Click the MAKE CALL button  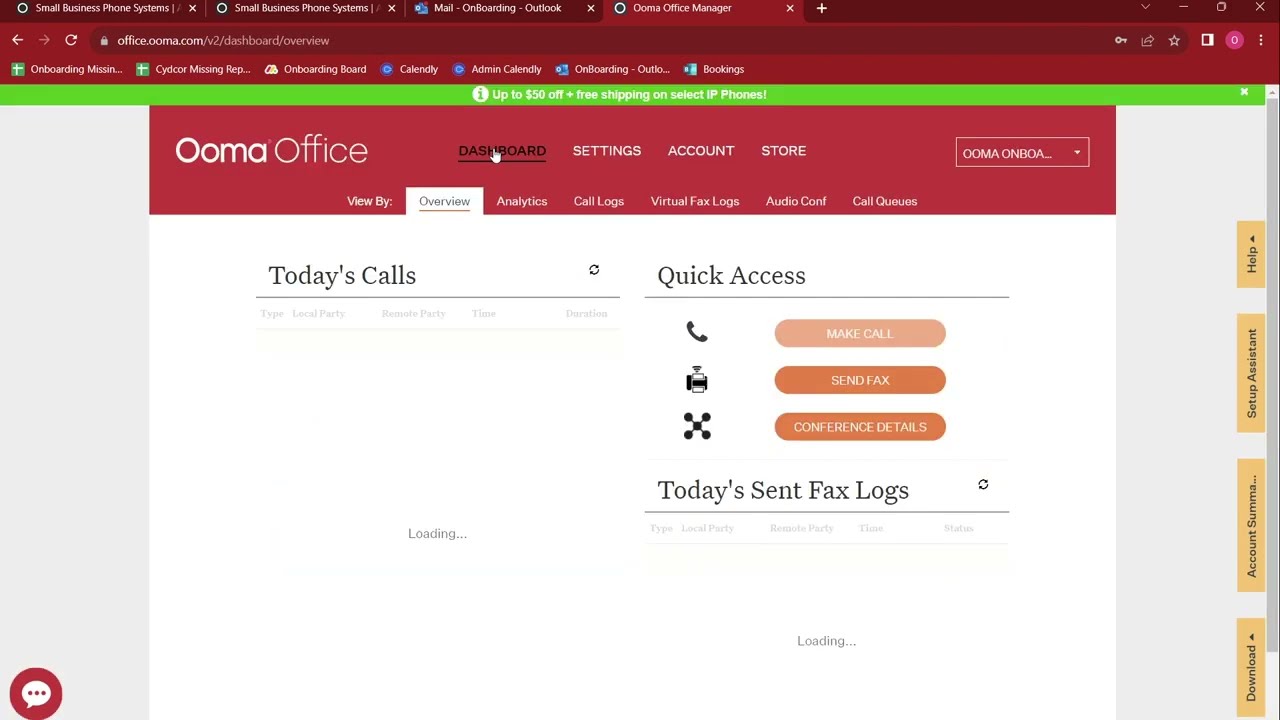(x=860, y=333)
